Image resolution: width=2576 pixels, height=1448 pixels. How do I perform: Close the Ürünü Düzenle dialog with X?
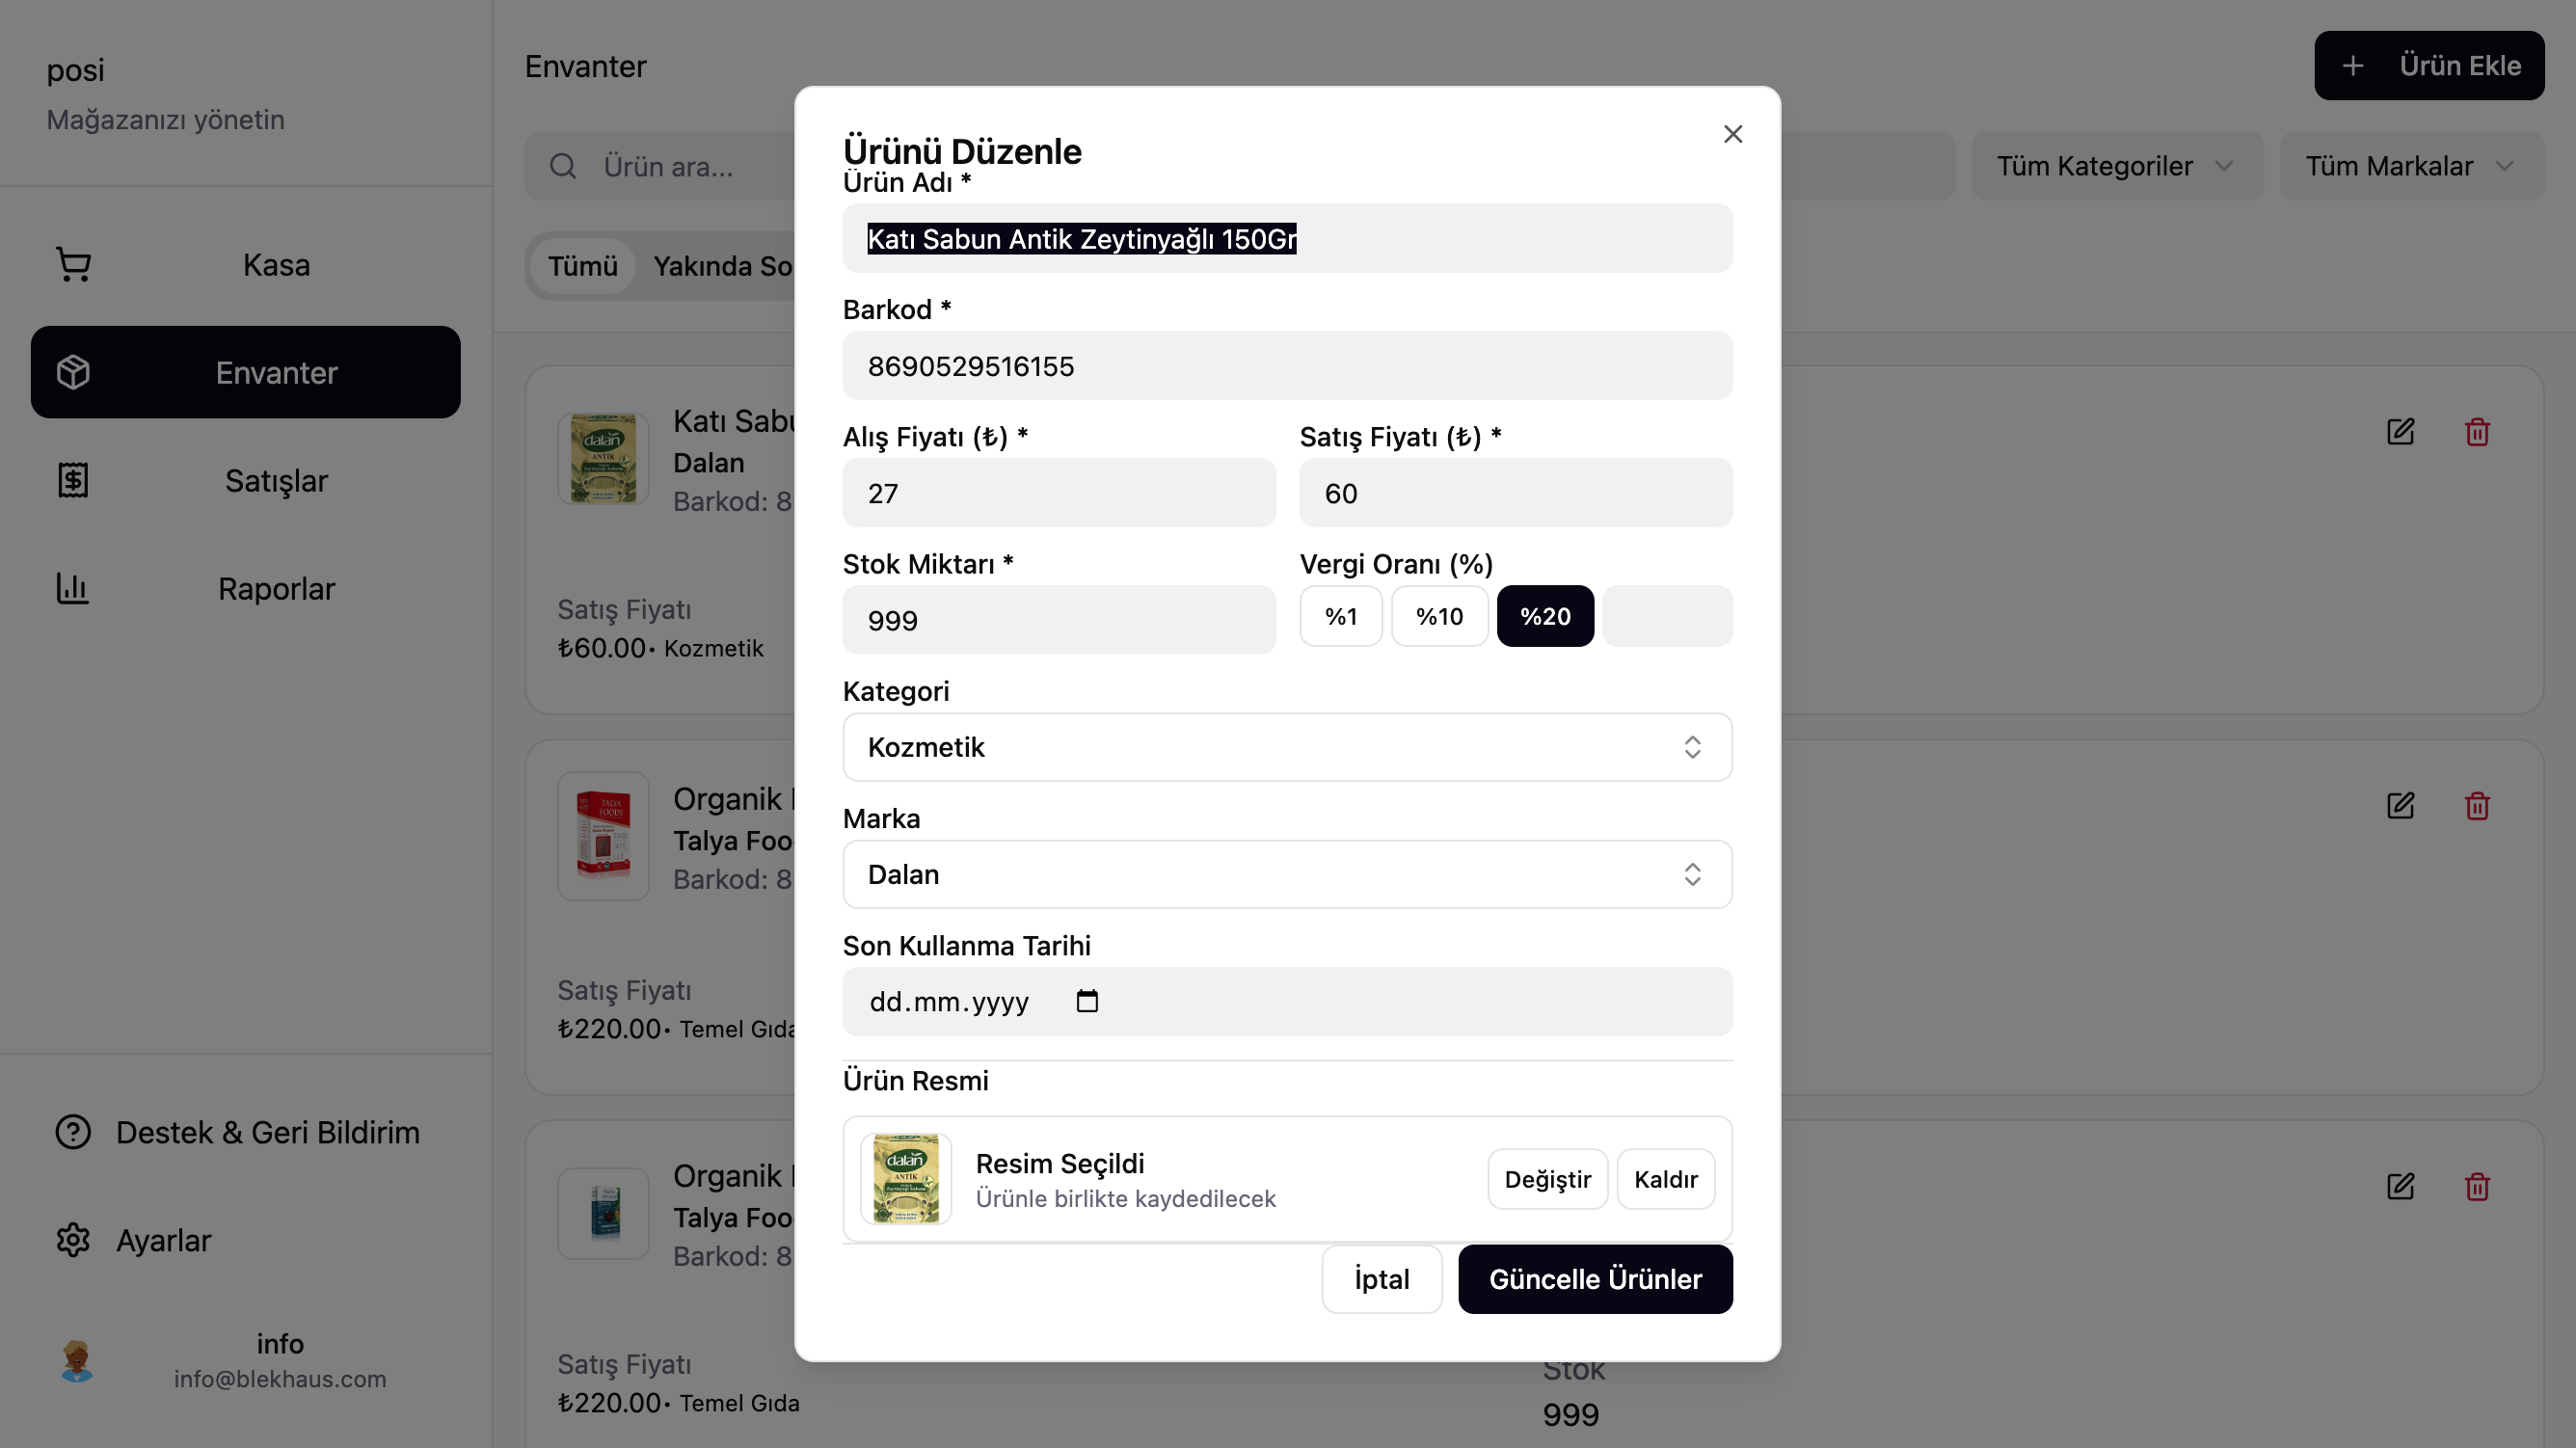click(x=1732, y=134)
